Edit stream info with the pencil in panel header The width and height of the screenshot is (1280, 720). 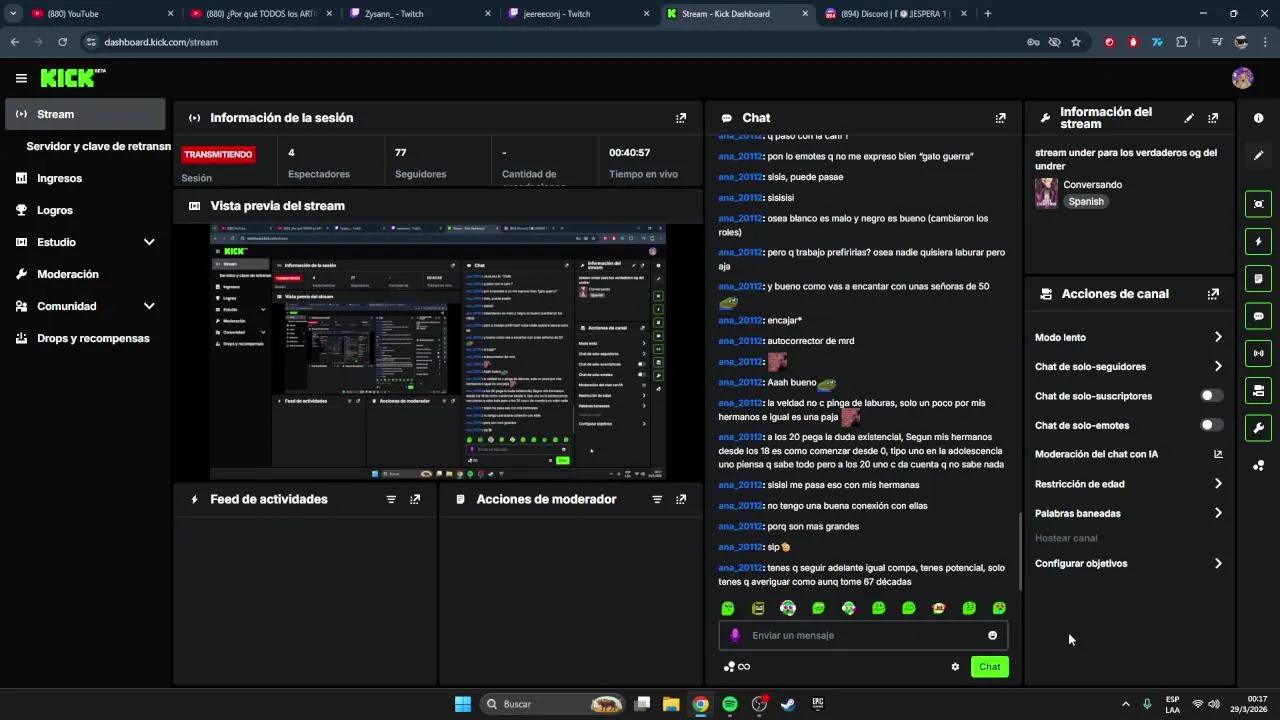tap(1189, 118)
